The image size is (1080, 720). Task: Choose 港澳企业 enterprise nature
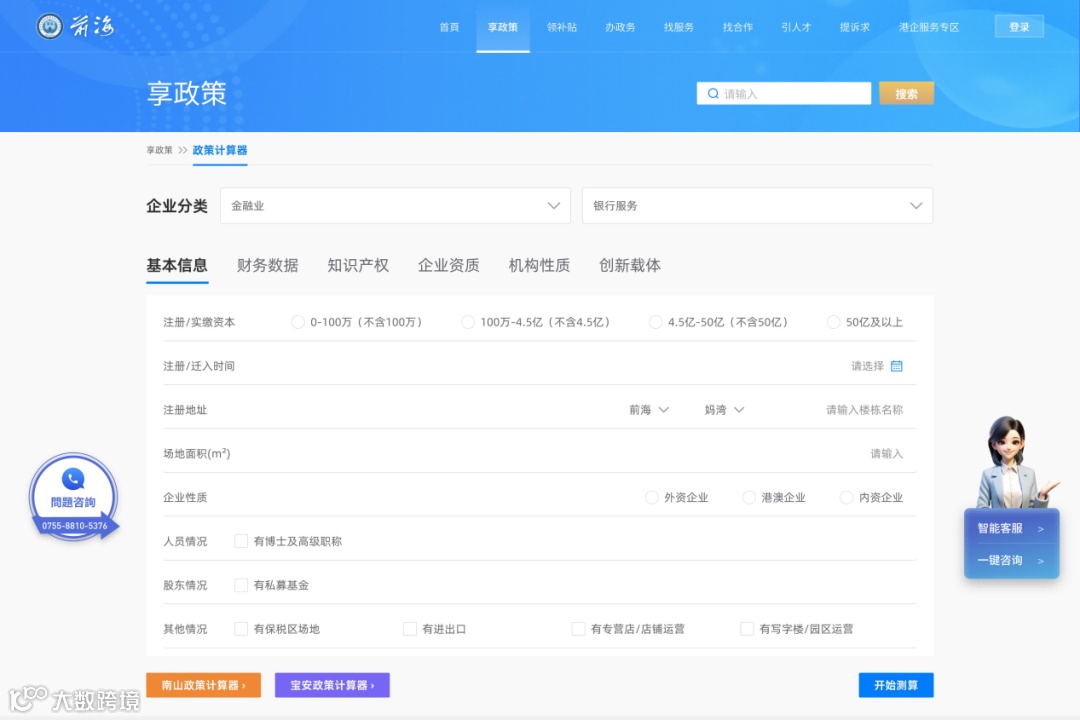click(x=749, y=497)
